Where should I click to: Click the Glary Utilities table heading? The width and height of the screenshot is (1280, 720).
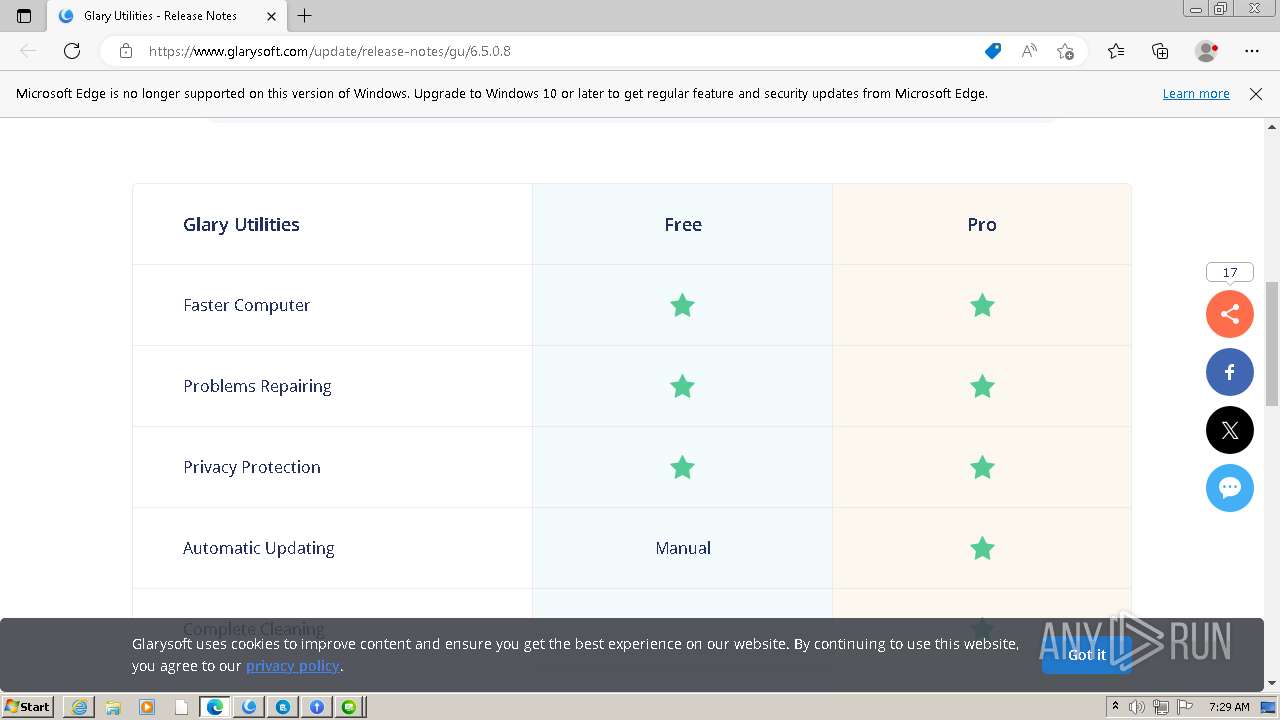point(241,224)
